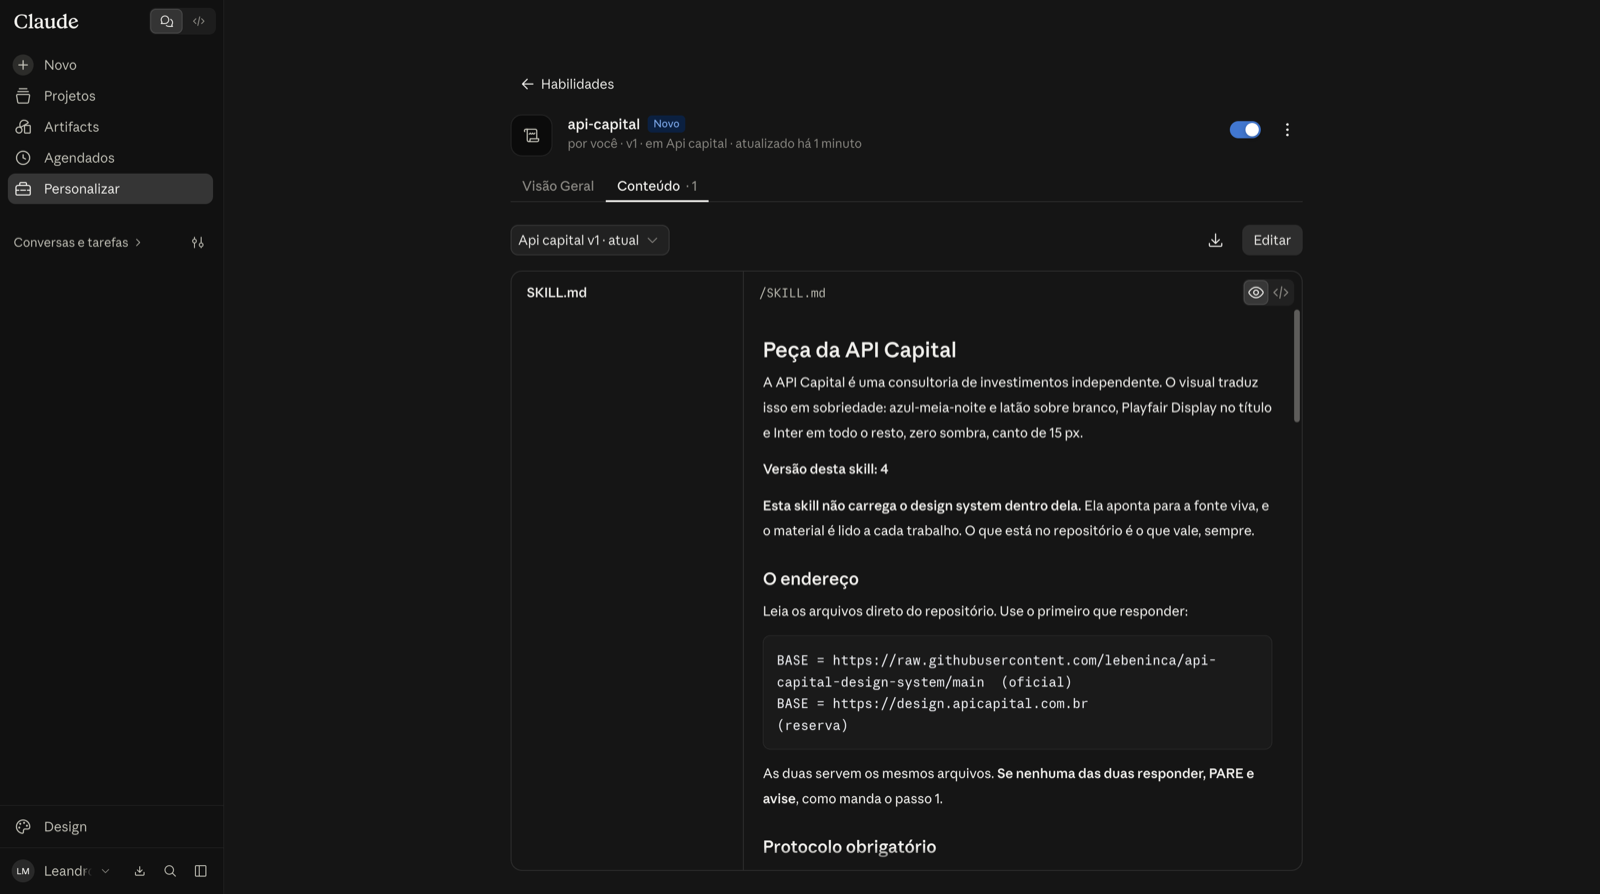Disable the api-capital skill toggle
The height and width of the screenshot is (894, 1600).
coord(1245,130)
